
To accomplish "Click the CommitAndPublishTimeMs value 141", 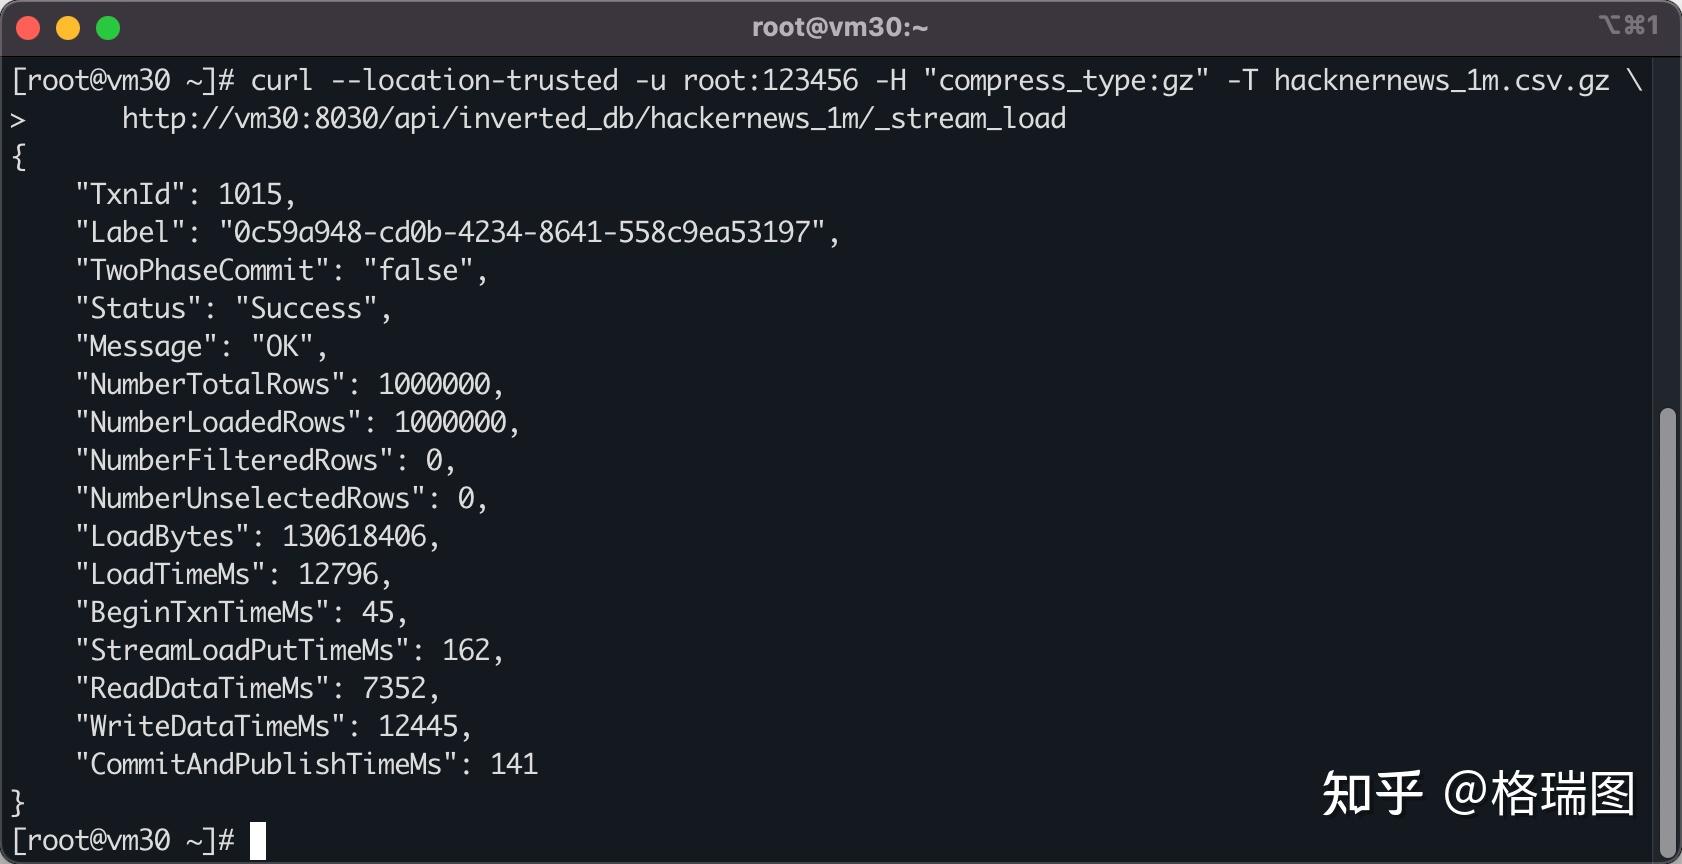I will (514, 764).
